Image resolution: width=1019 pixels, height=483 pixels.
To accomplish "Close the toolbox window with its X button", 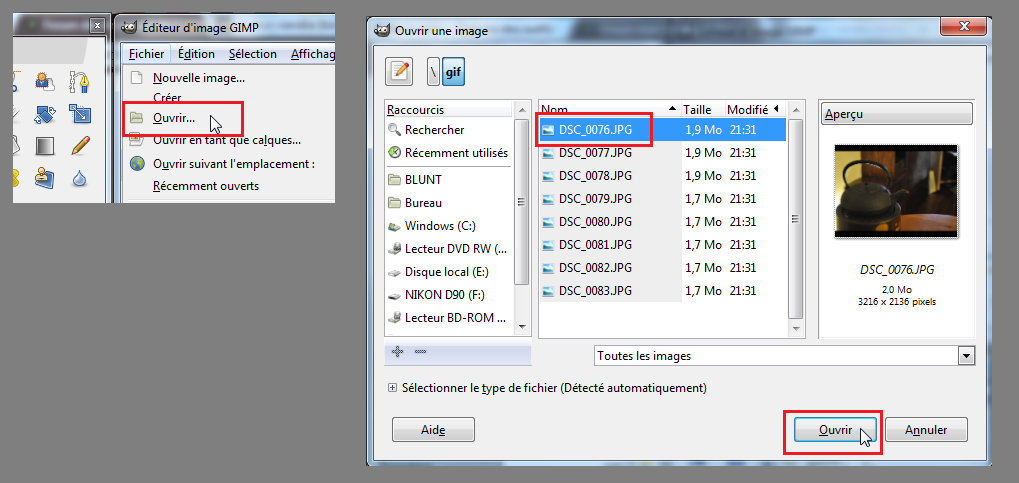I will pos(97,25).
